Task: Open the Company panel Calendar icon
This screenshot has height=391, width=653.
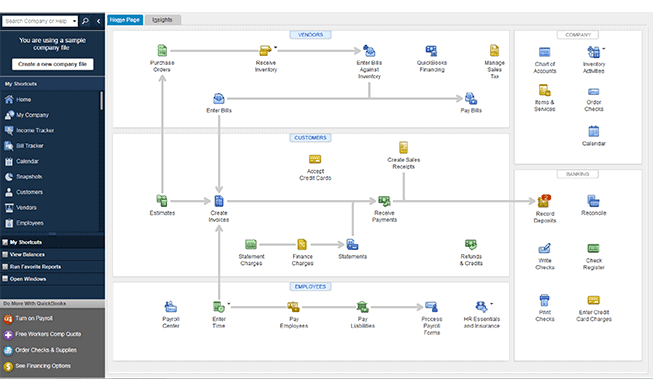Action: 593,131
